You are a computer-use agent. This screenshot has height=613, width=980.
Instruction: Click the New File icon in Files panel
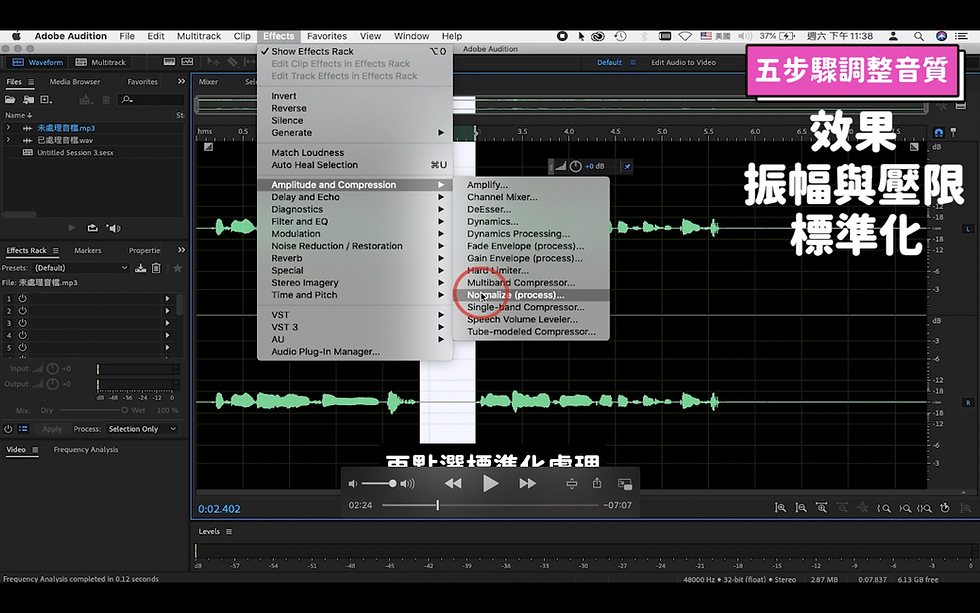point(46,99)
